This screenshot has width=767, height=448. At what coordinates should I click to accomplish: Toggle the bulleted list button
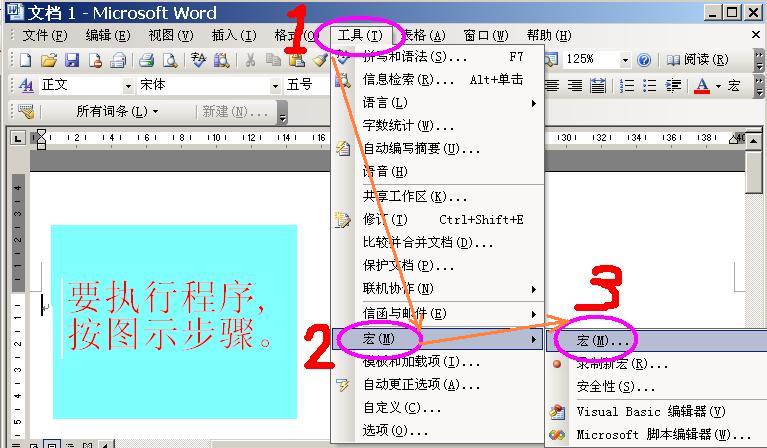(x=650, y=86)
